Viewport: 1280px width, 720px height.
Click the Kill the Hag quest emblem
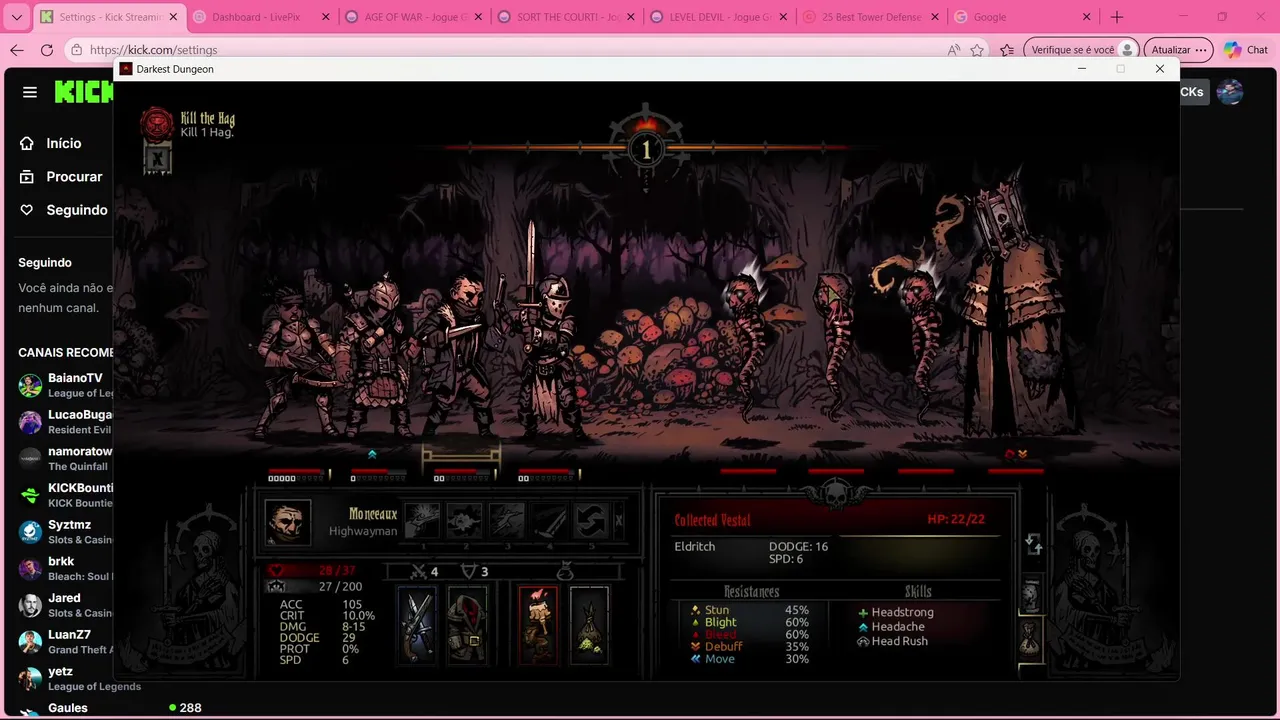[x=157, y=124]
